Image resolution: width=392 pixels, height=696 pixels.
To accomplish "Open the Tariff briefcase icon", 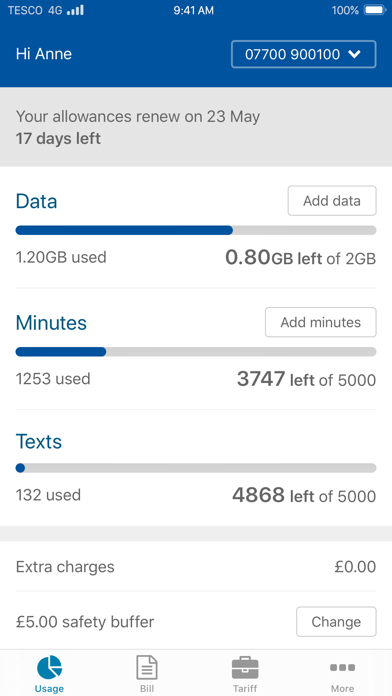I will [x=245, y=668].
